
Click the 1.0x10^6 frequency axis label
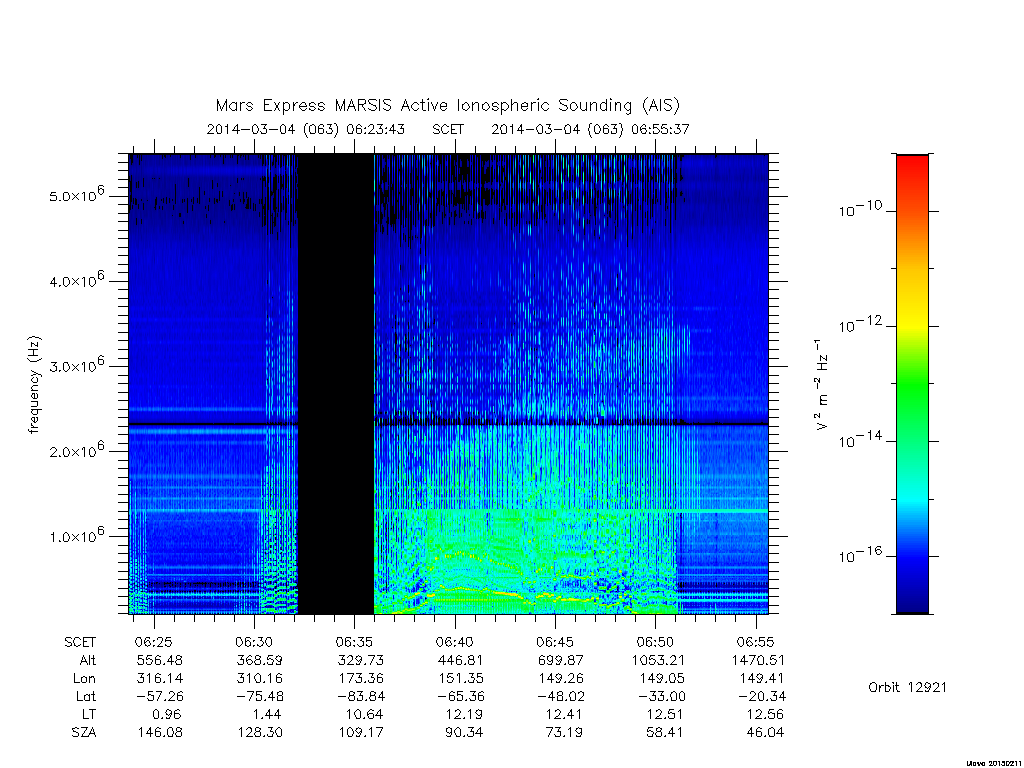76,535
